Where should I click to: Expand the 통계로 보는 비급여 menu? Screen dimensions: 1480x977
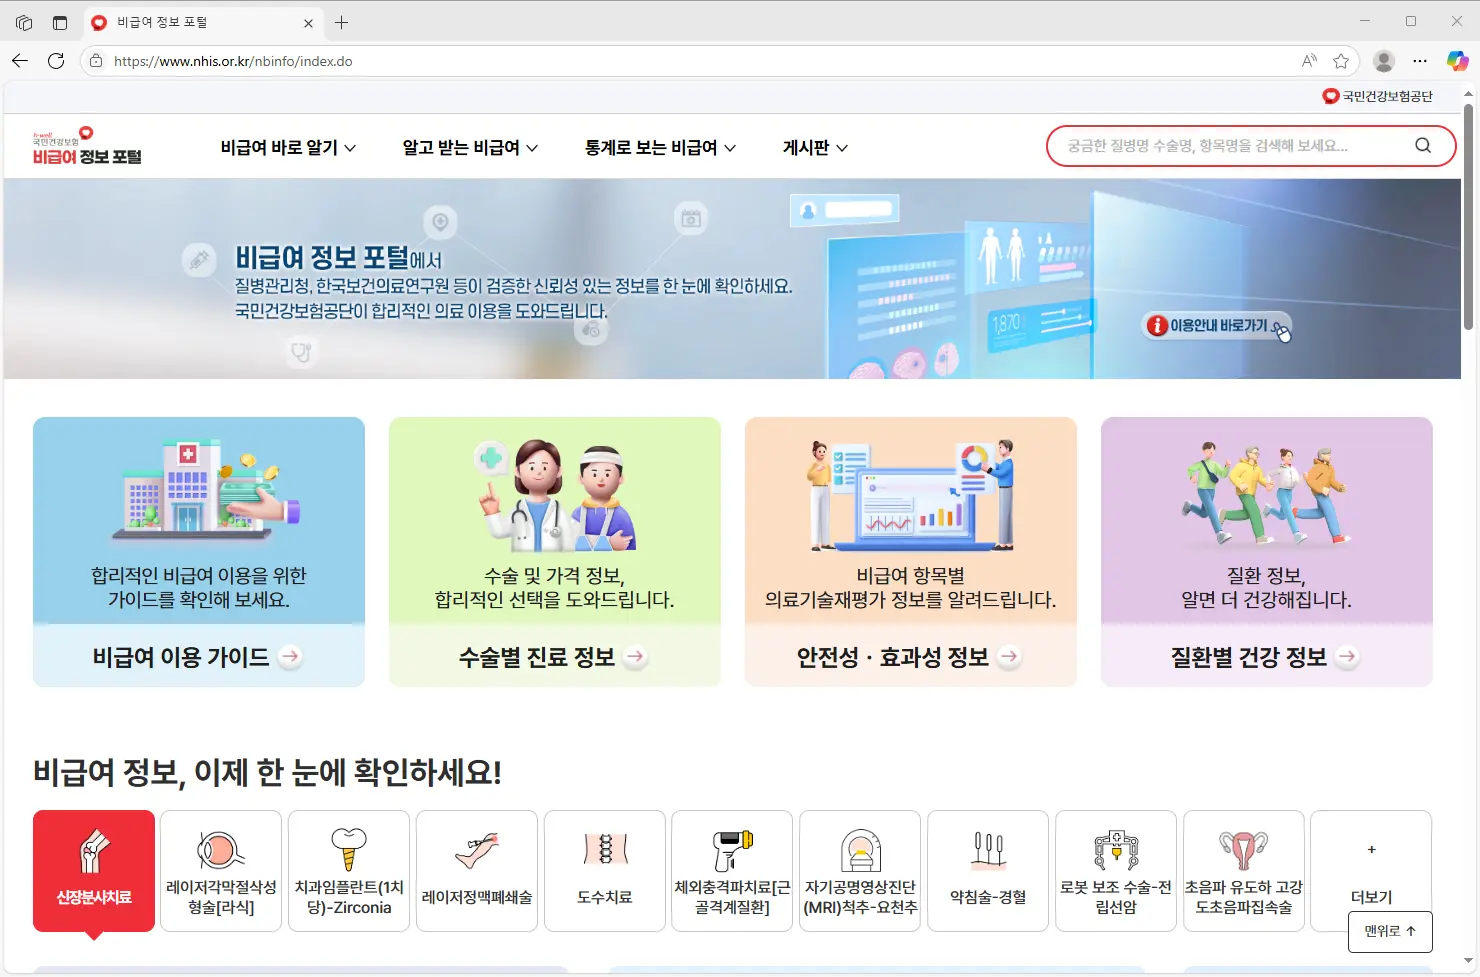click(x=660, y=147)
